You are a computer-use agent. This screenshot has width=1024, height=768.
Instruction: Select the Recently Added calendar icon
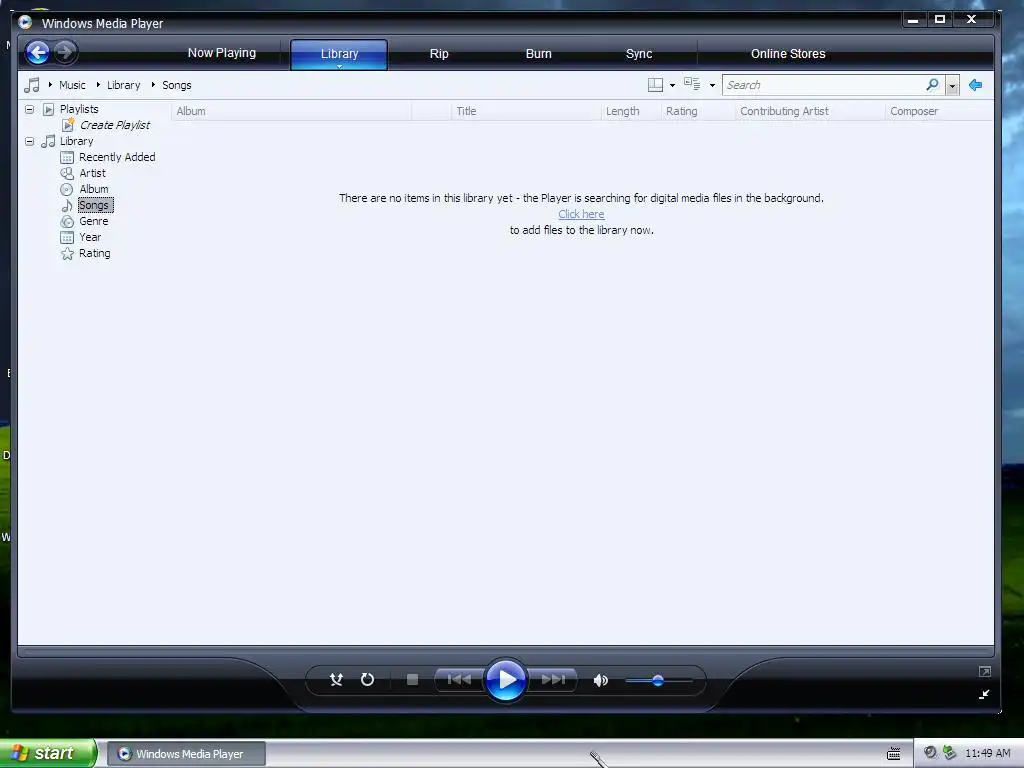tap(67, 157)
